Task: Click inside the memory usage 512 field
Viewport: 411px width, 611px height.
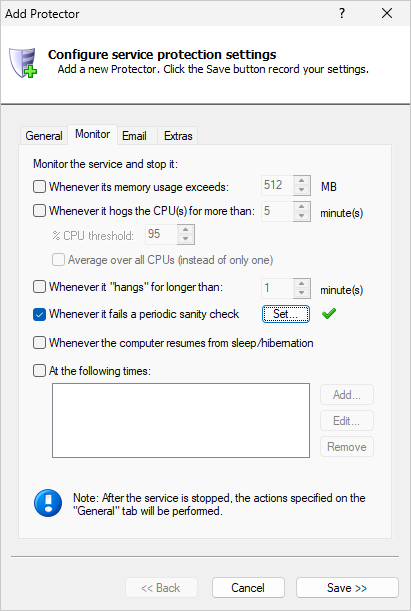Action: [277, 185]
